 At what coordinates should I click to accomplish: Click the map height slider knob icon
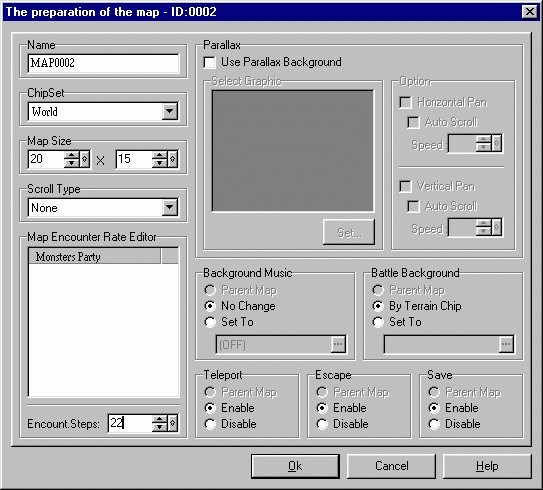[x=172, y=159]
